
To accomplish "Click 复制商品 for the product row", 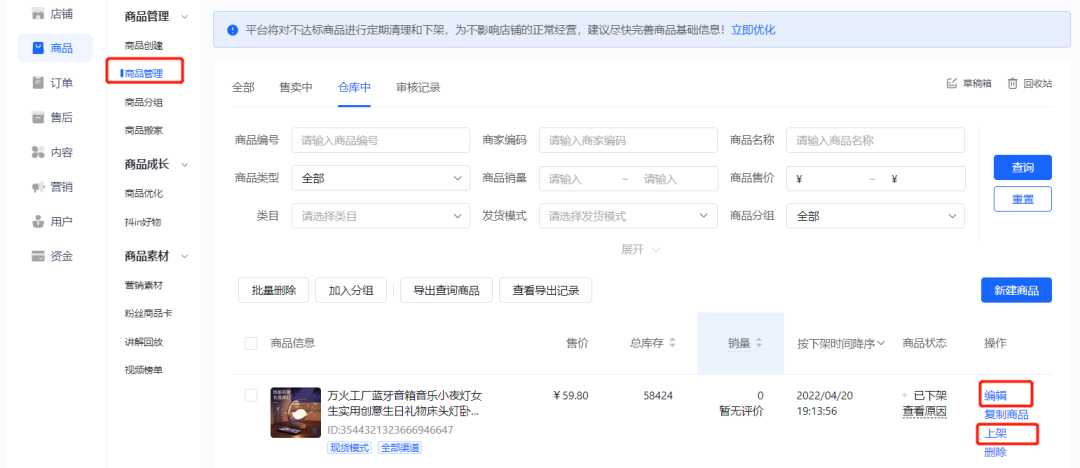I will [1006, 415].
